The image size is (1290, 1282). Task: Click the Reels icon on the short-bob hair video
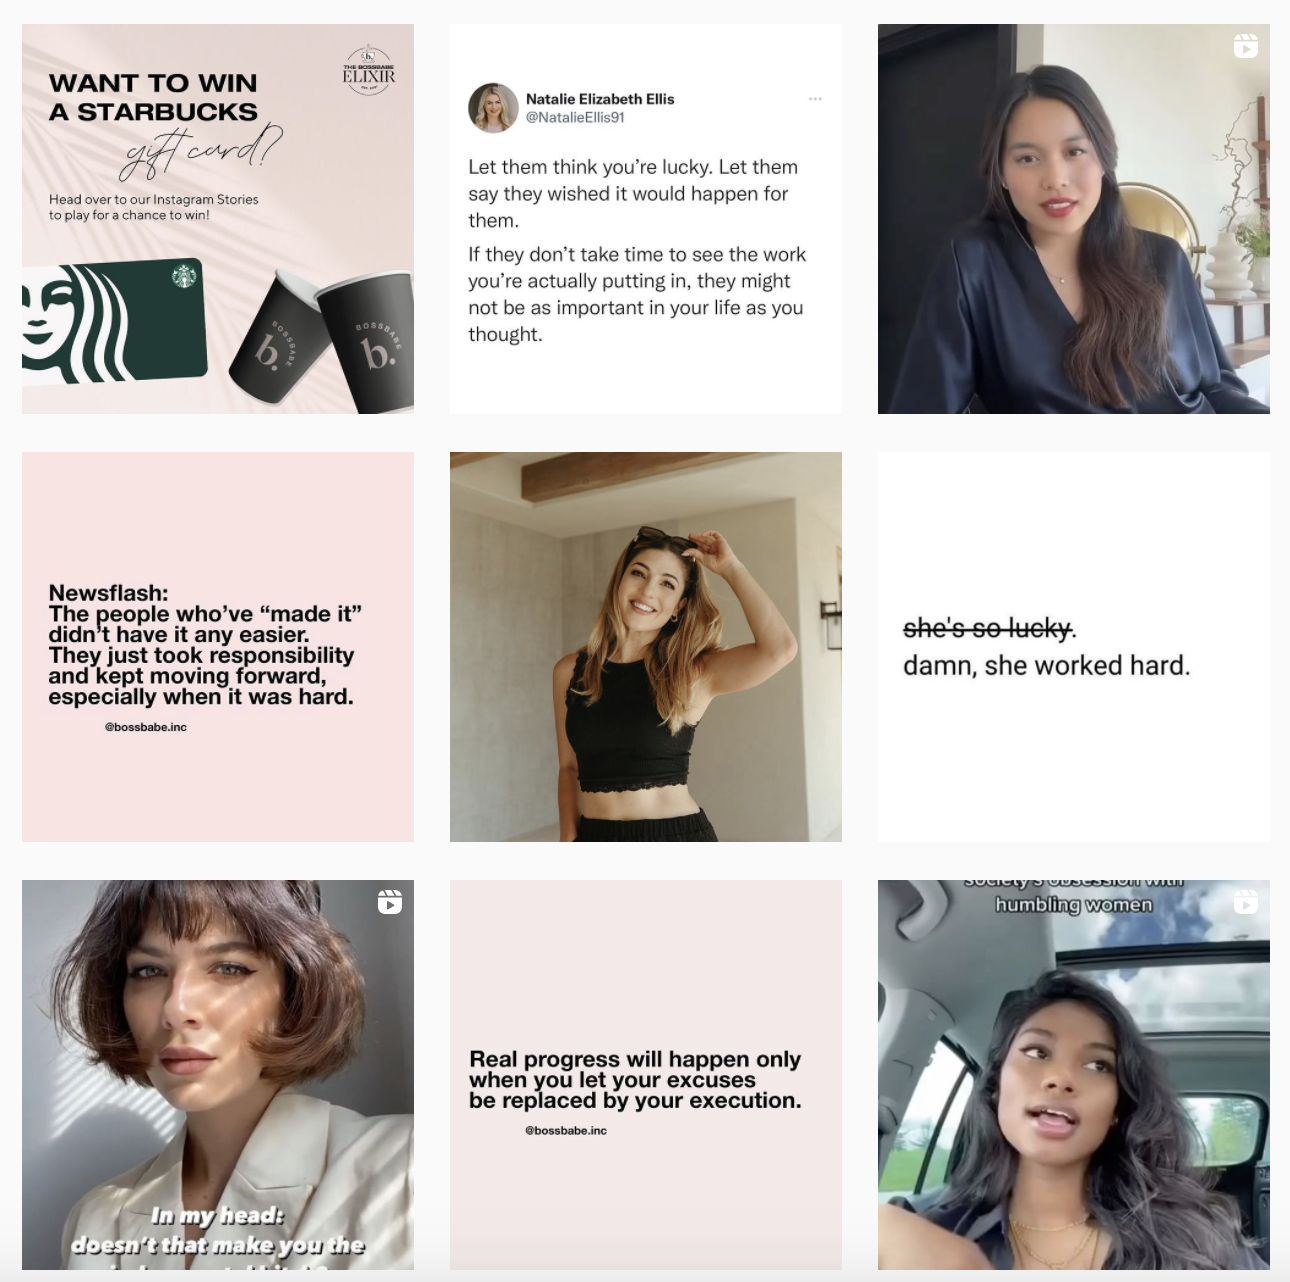click(390, 902)
